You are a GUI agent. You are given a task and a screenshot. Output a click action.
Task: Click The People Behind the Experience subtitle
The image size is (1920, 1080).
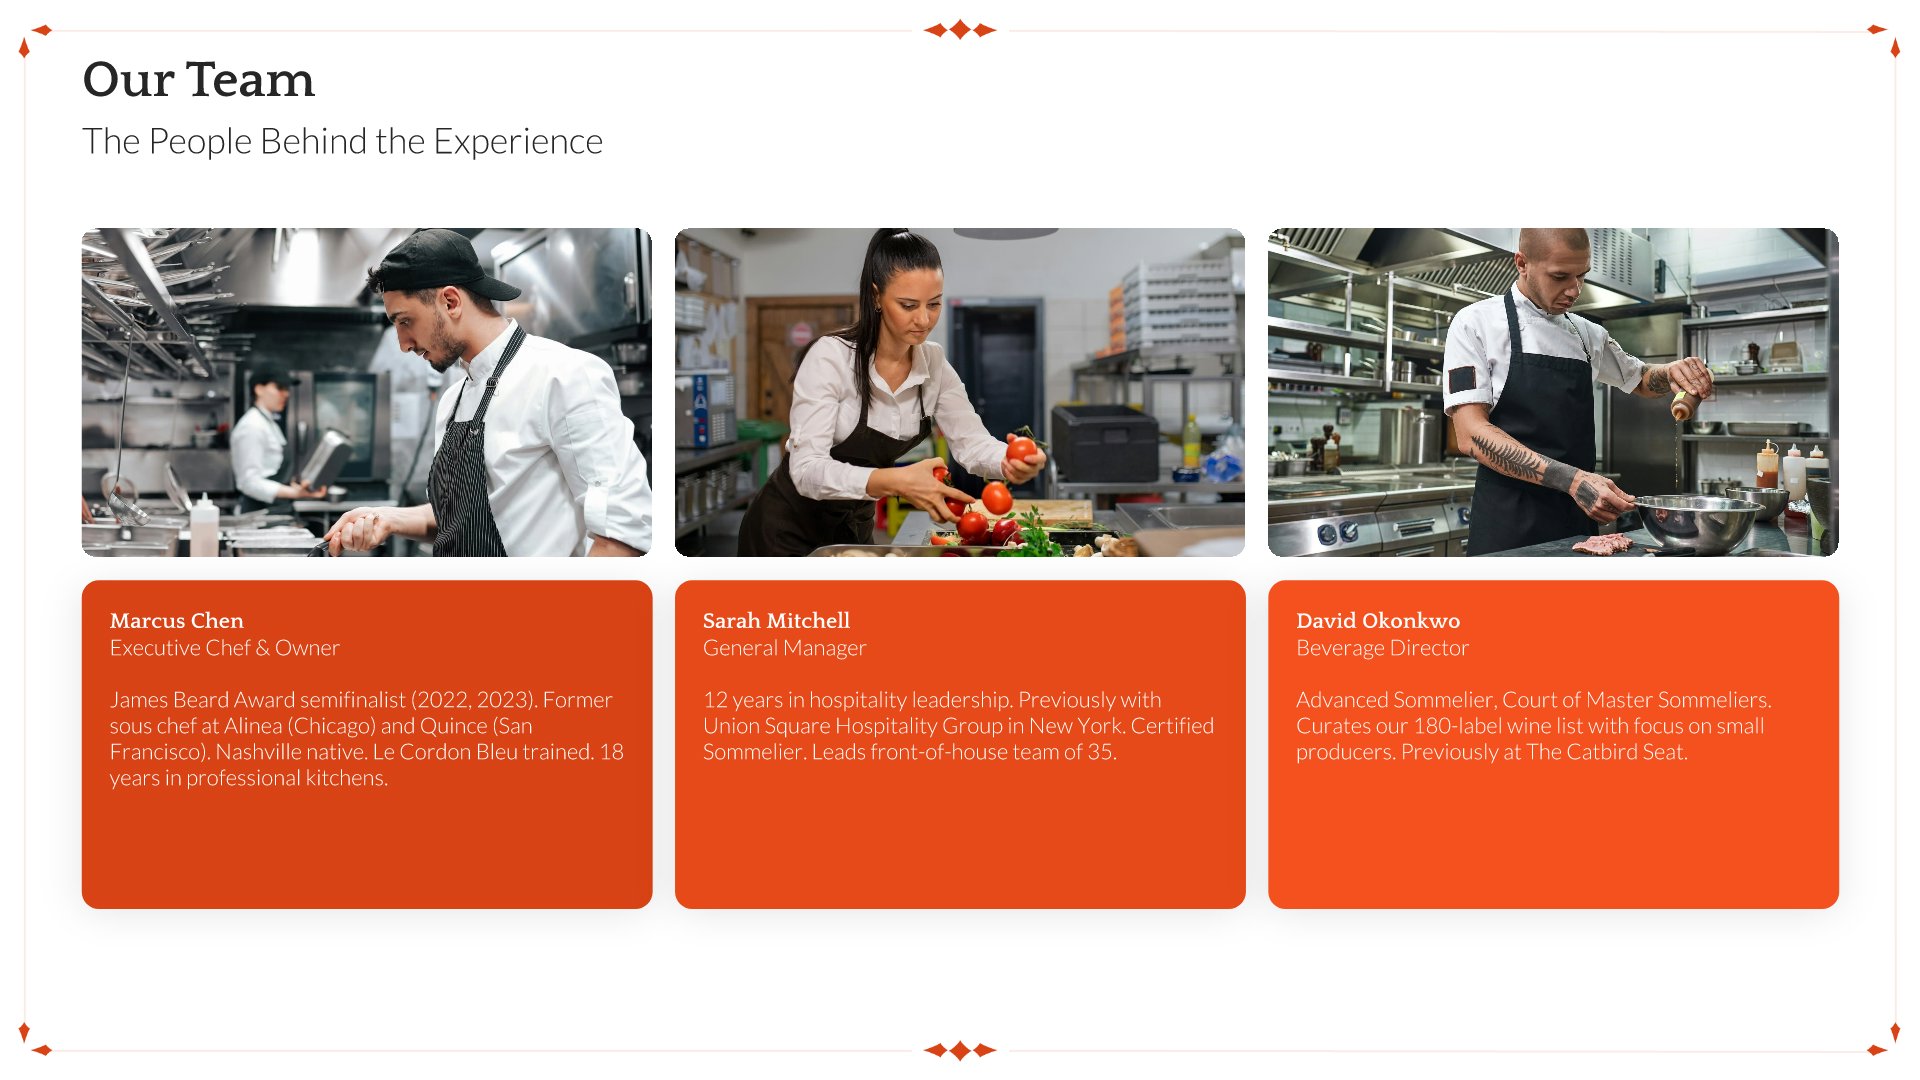pos(342,142)
